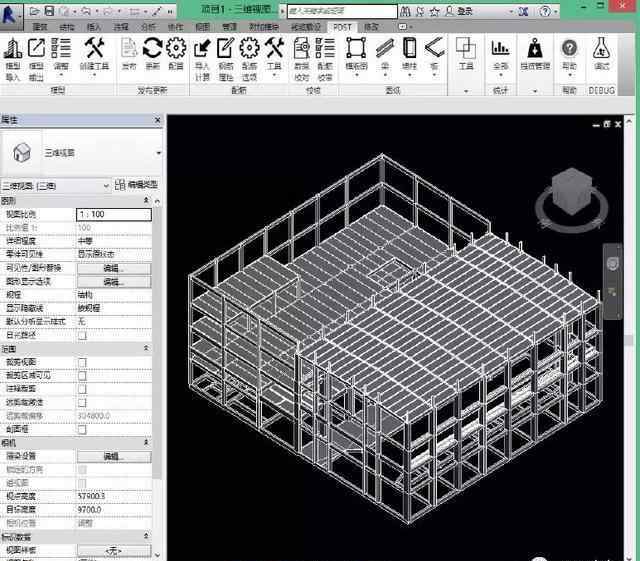
Task: Click the properties panel scrollbar down arrow
Action: pyautogui.click(x=158, y=555)
